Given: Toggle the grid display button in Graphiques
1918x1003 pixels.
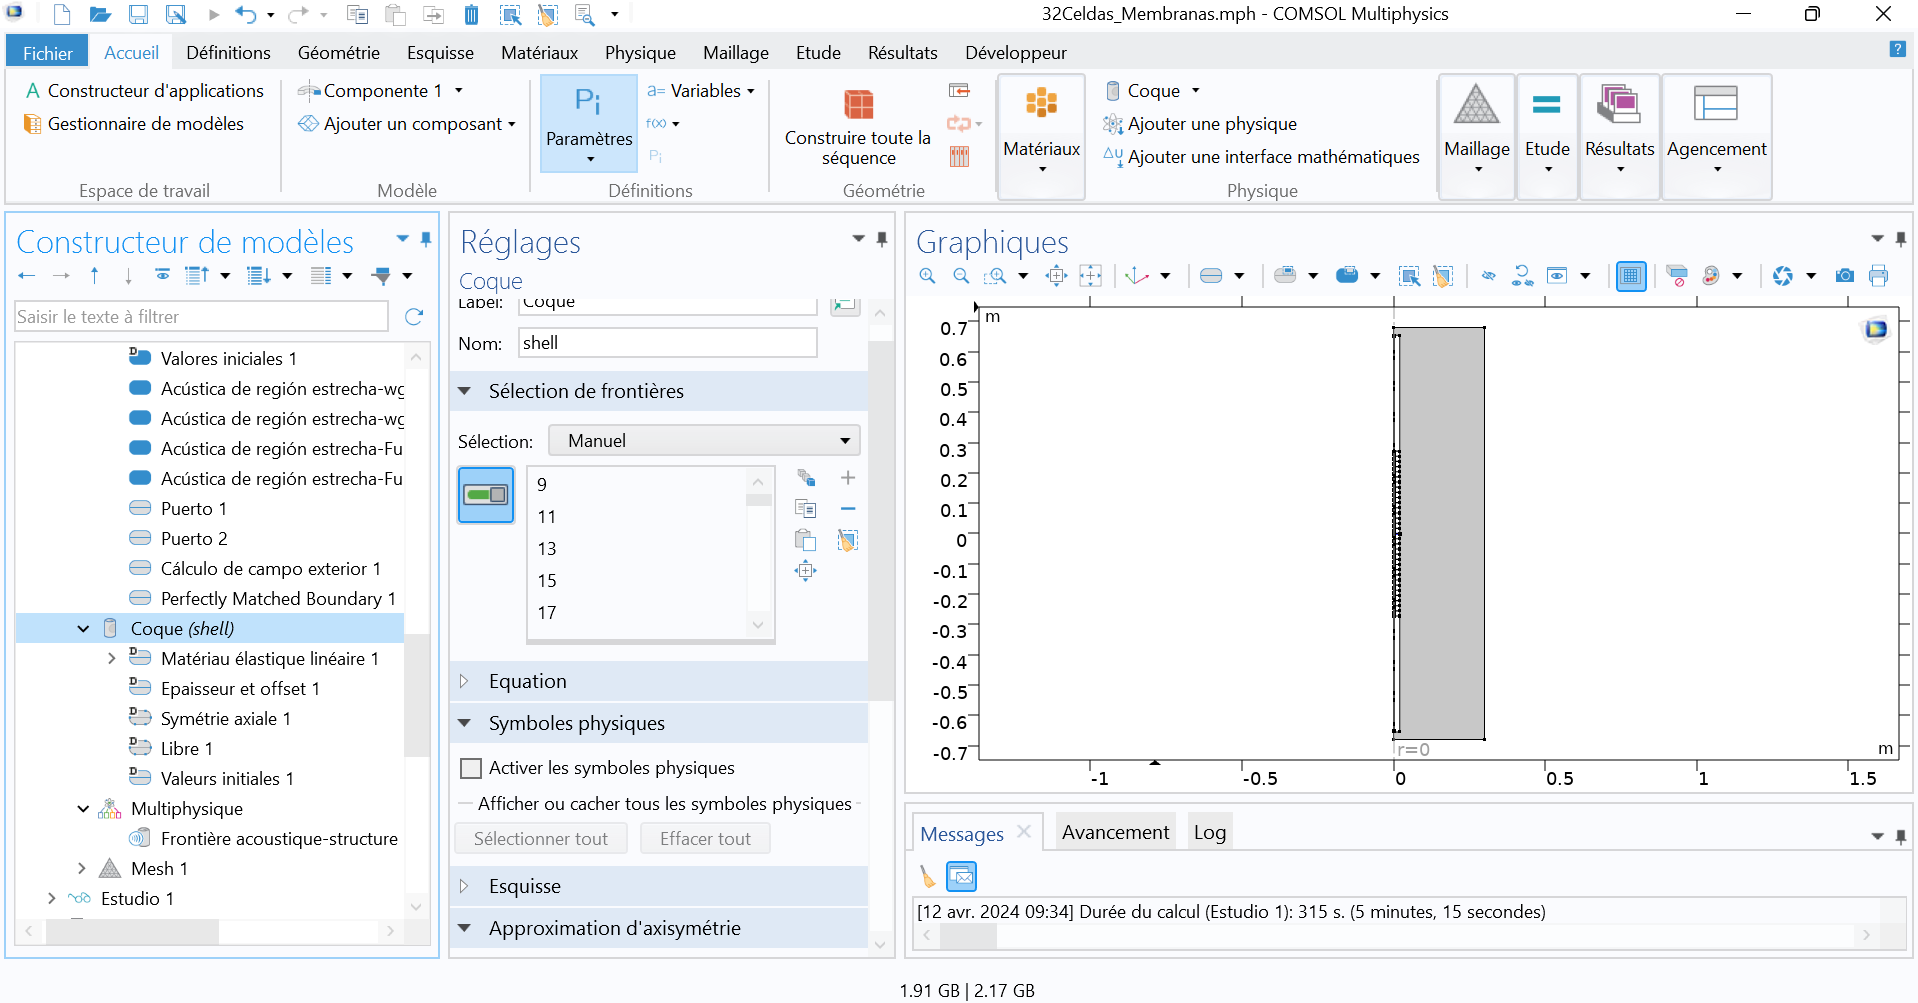Looking at the screenshot, I should (x=1630, y=276).
